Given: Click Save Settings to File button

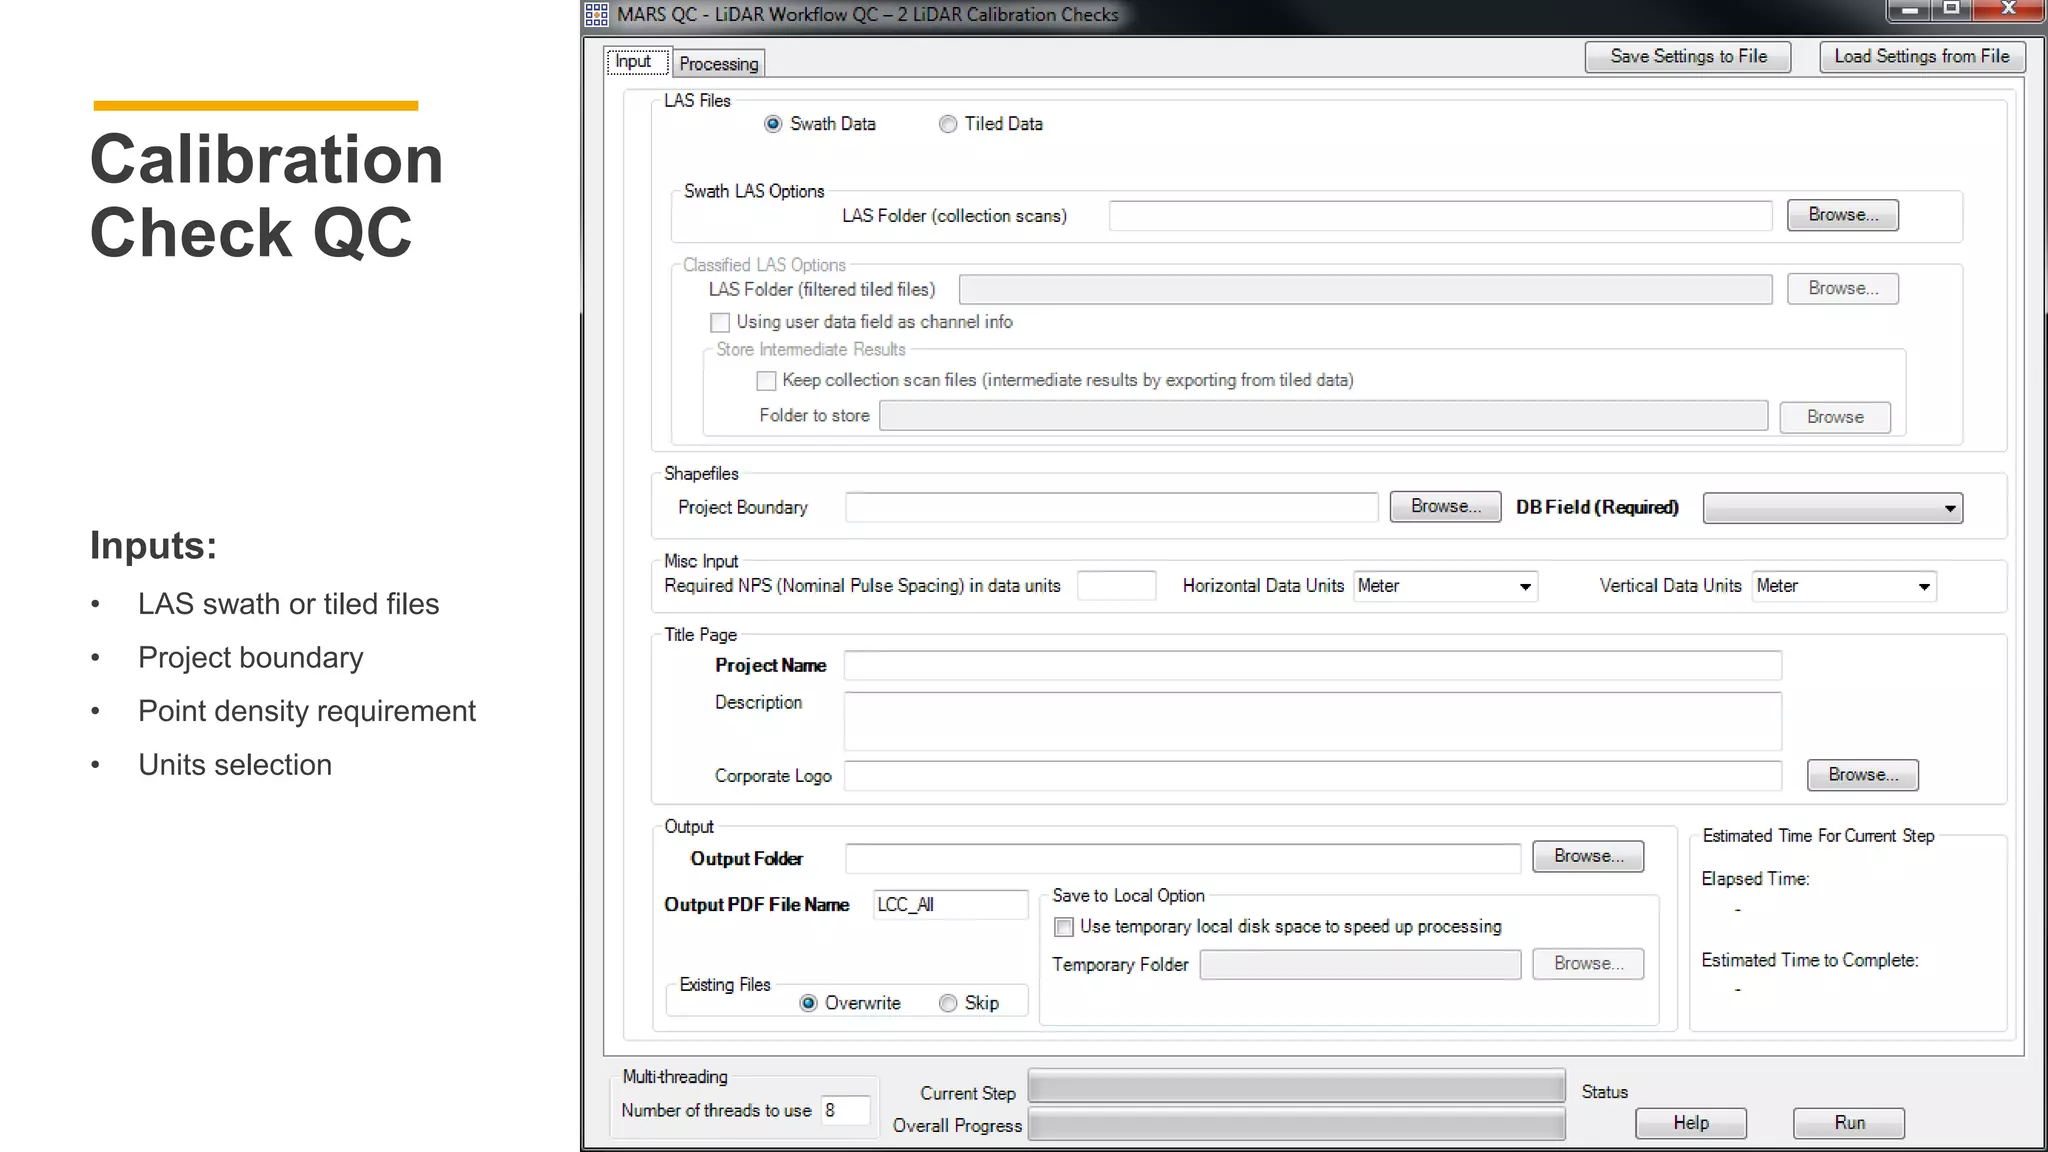Looking at the screenshot, I should click(x=1687, y=57).
